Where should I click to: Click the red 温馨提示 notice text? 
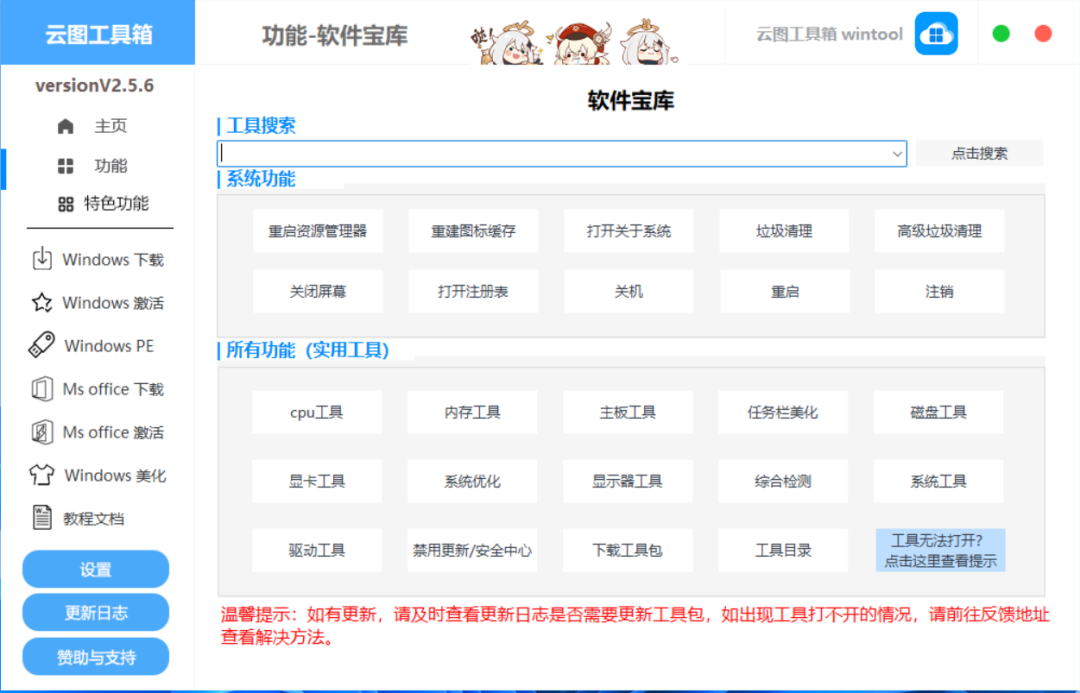click(x=634, y=625)
